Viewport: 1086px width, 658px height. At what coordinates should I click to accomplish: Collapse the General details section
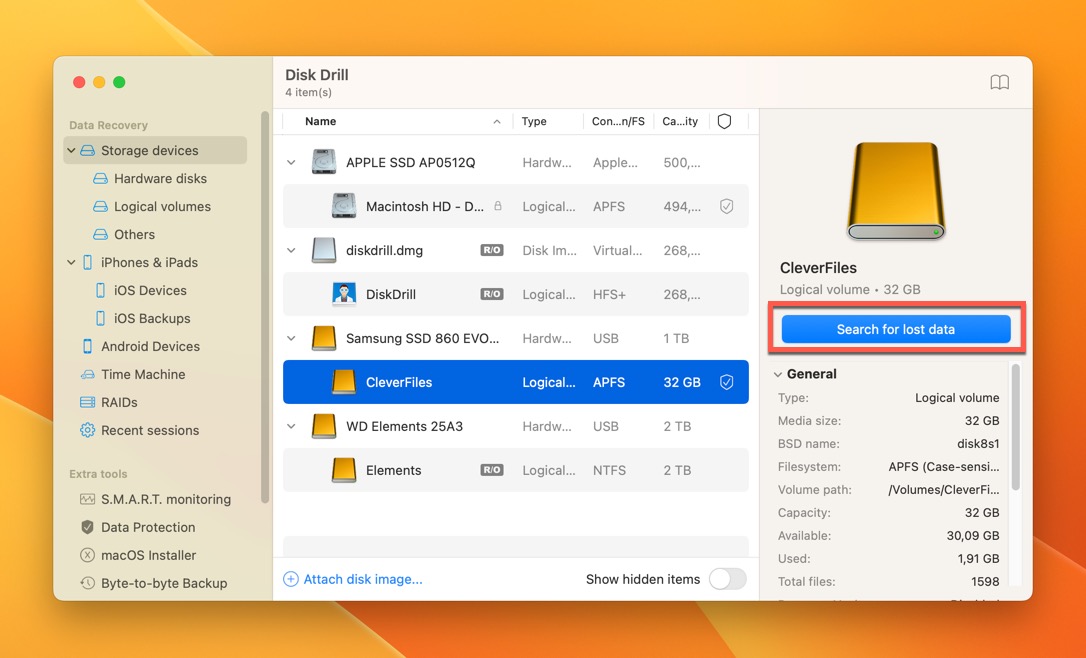point(778,374)
